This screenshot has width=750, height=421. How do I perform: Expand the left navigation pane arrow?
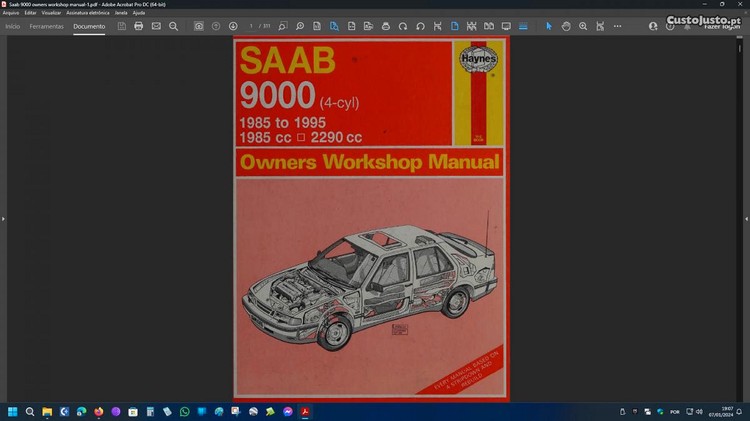coord(3,218)
